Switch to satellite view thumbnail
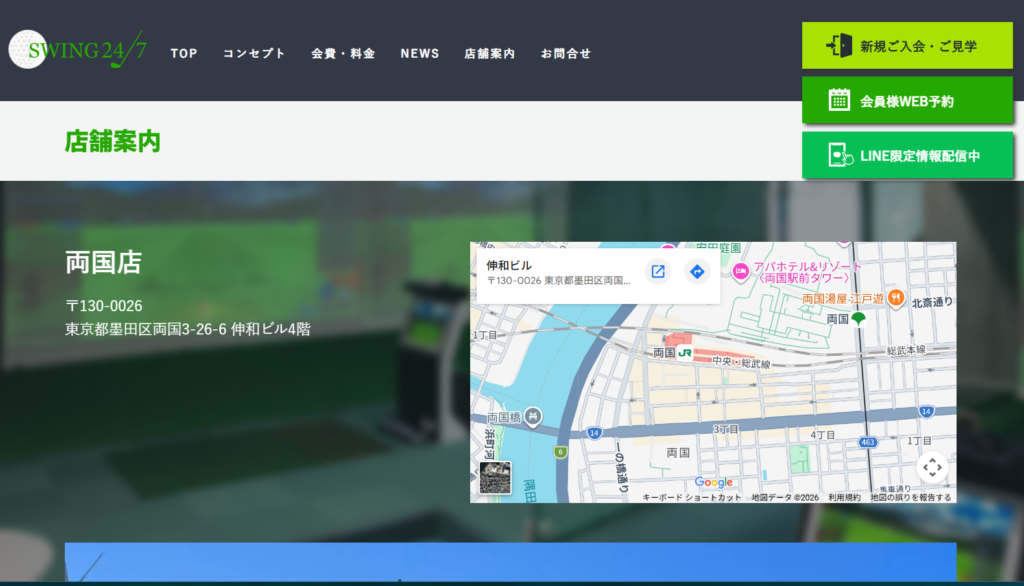Screen dimensions: 1024x586 (x=495, y=477)
